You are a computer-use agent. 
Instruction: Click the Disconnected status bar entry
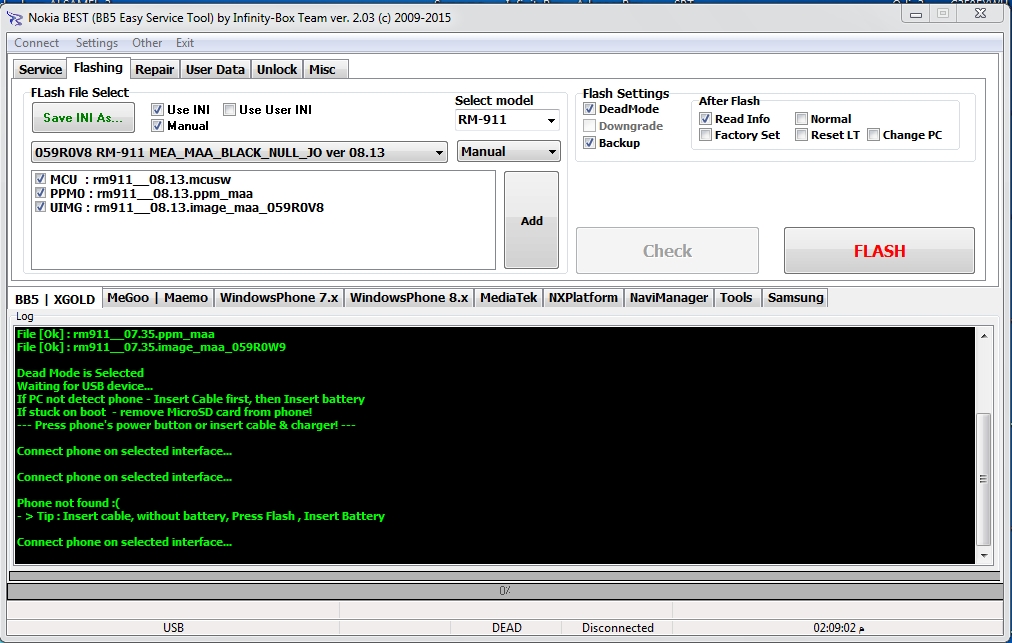tap(617, 628)
